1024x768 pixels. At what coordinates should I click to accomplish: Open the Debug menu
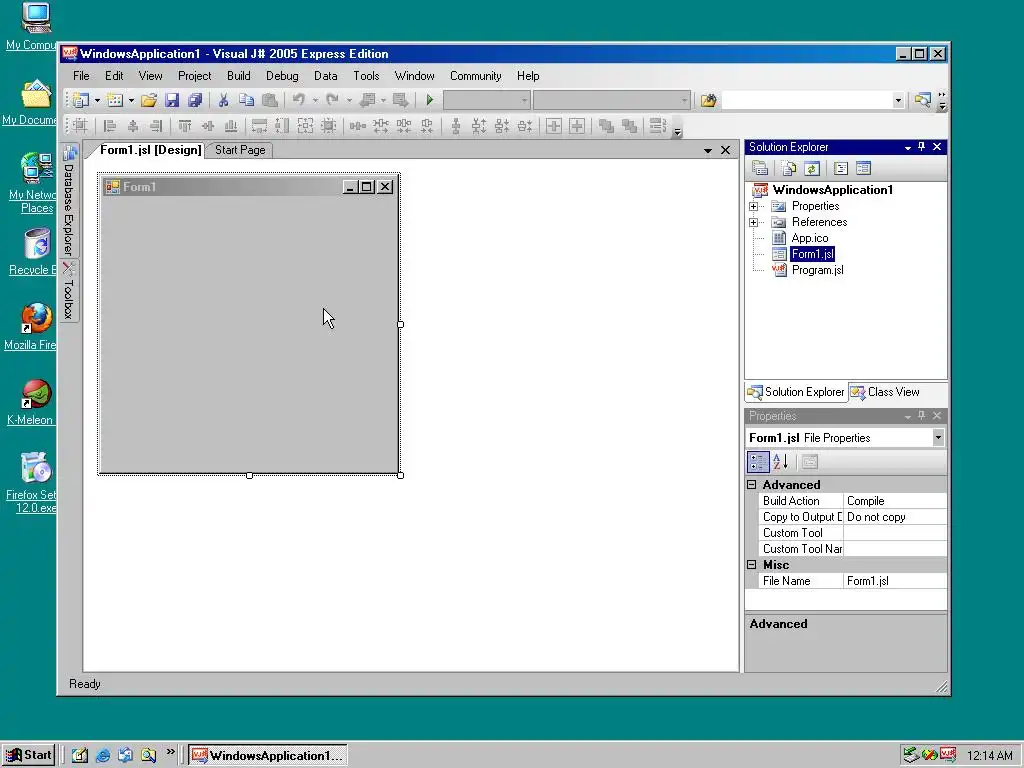282,76
